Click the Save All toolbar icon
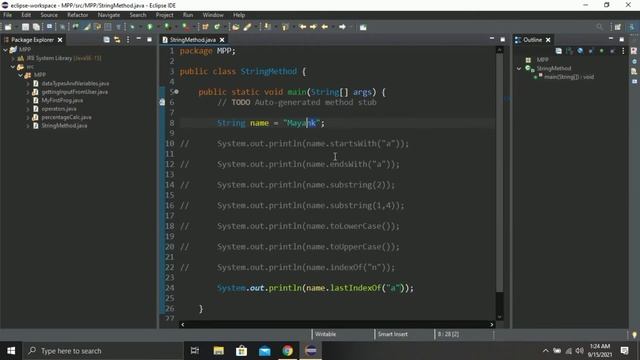This screenshot has width=640, height=360. coord(36,27)
